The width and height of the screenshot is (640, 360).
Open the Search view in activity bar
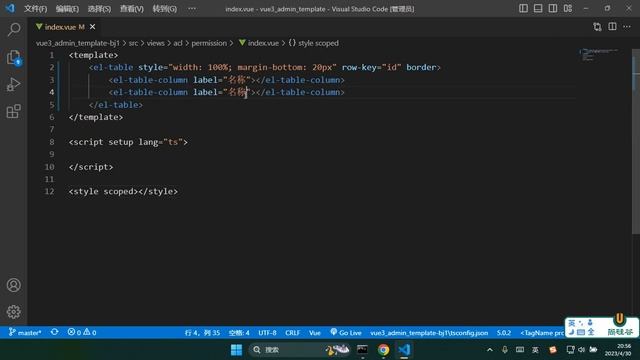pyautogui.click(x=14, y=29)
